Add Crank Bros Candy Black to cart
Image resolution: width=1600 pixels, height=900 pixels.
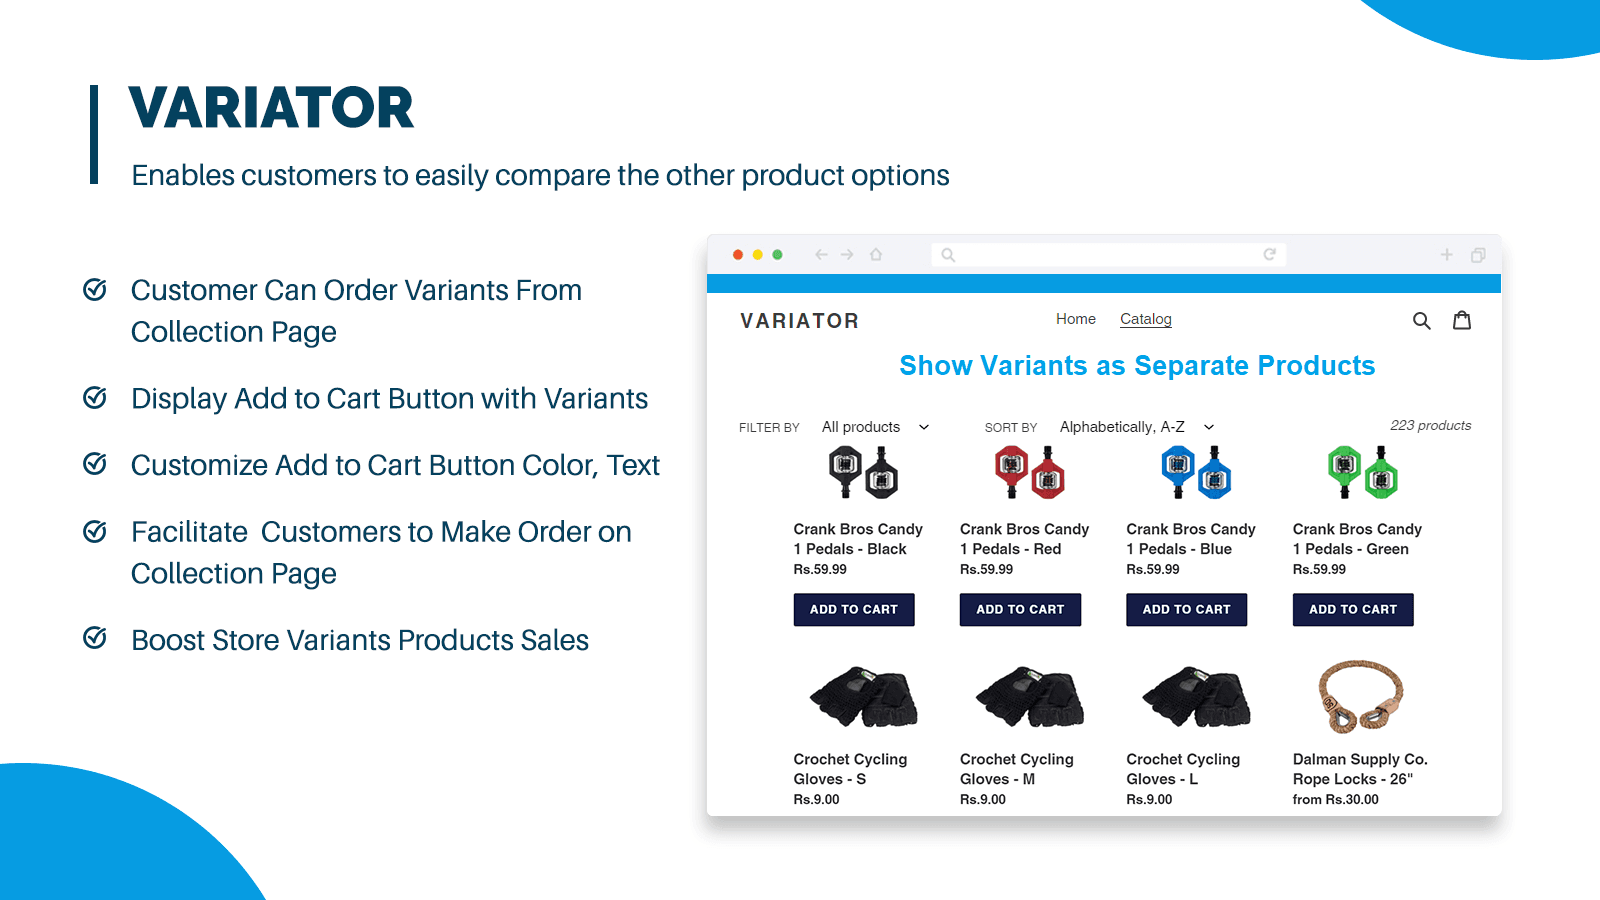click(854, 609)
